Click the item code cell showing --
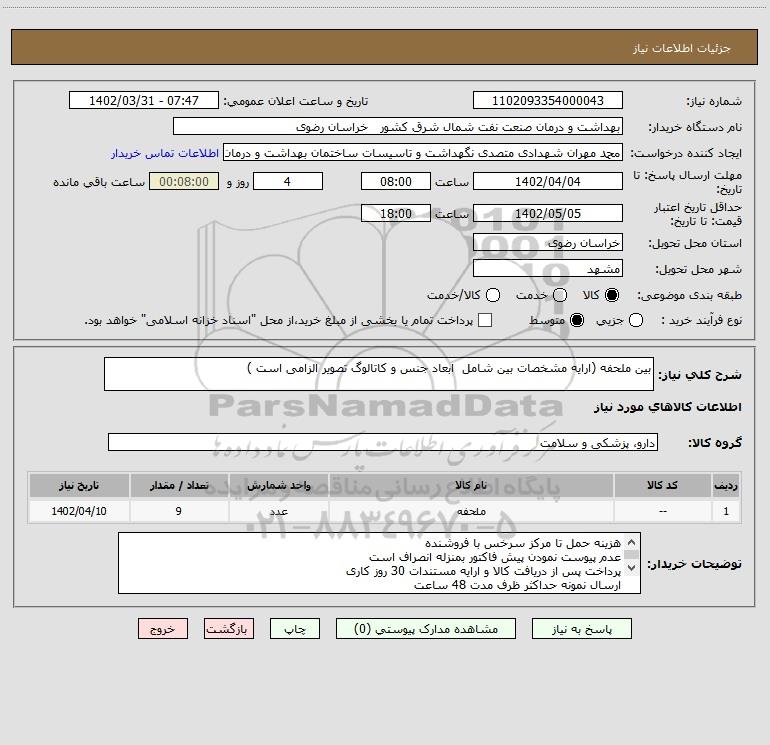The height and width of the screenshot is (745, 770). pyautogui.click(x=662, y=511)
